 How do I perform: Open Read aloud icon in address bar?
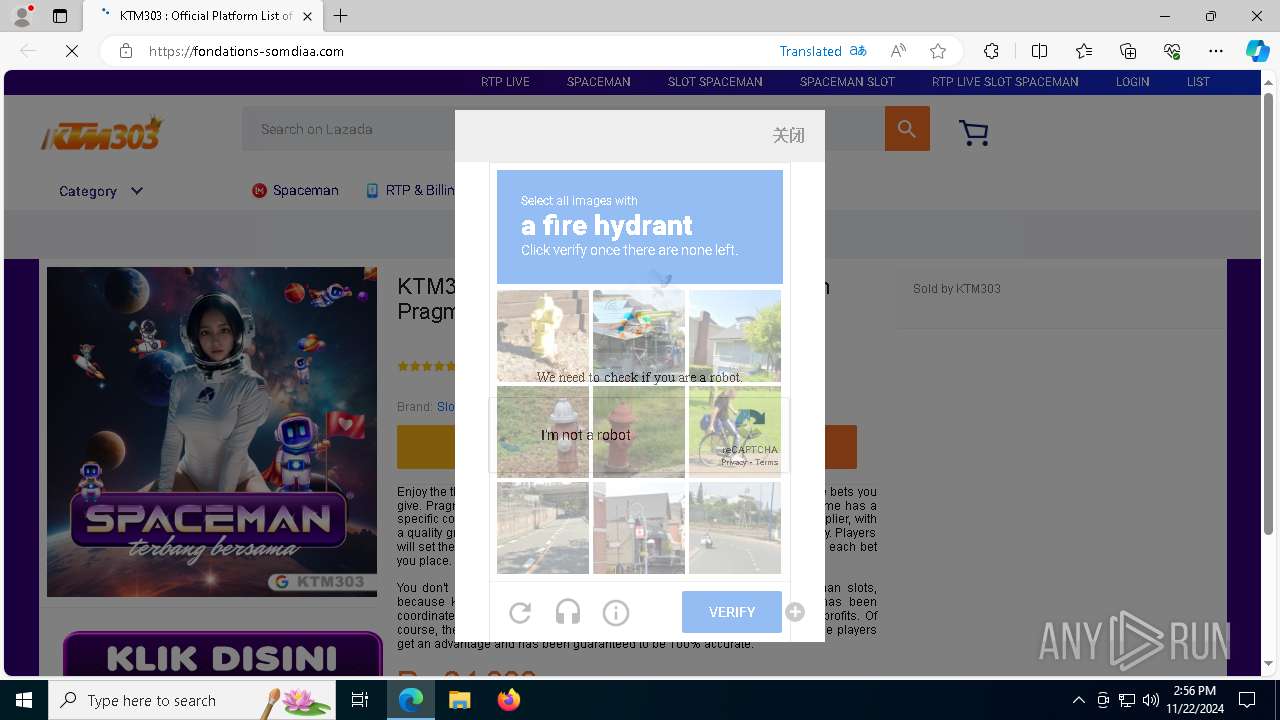tap(898, 51)
